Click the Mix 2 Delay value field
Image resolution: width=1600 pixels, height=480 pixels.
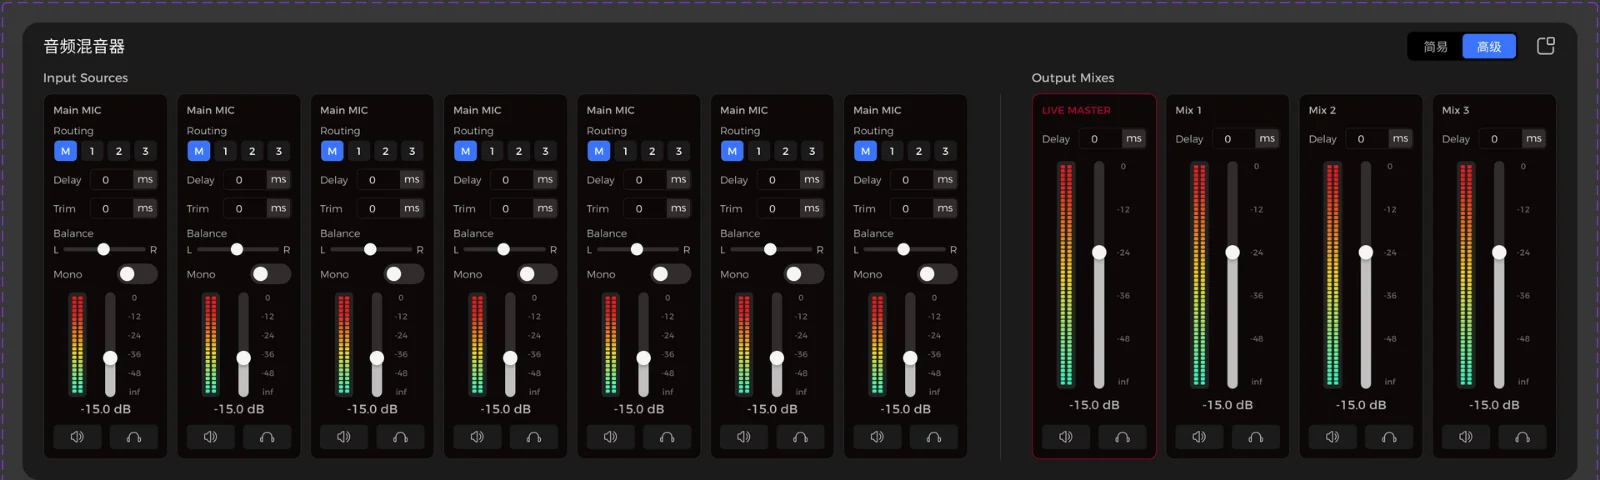1367,139
